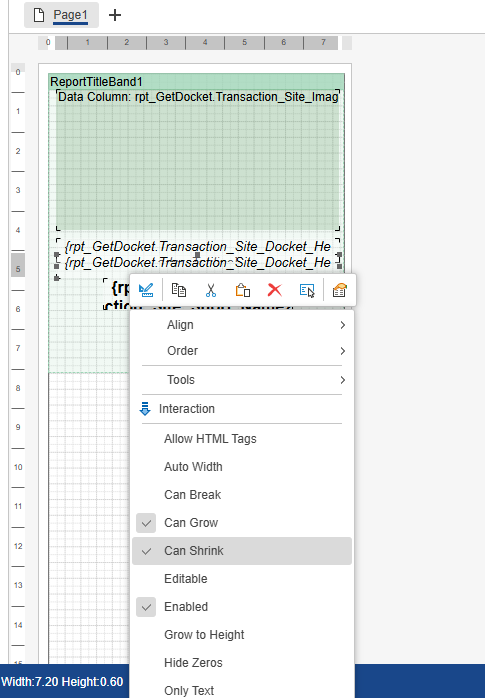Open the Order menu entry
The image size is (485, 698).
242,351
